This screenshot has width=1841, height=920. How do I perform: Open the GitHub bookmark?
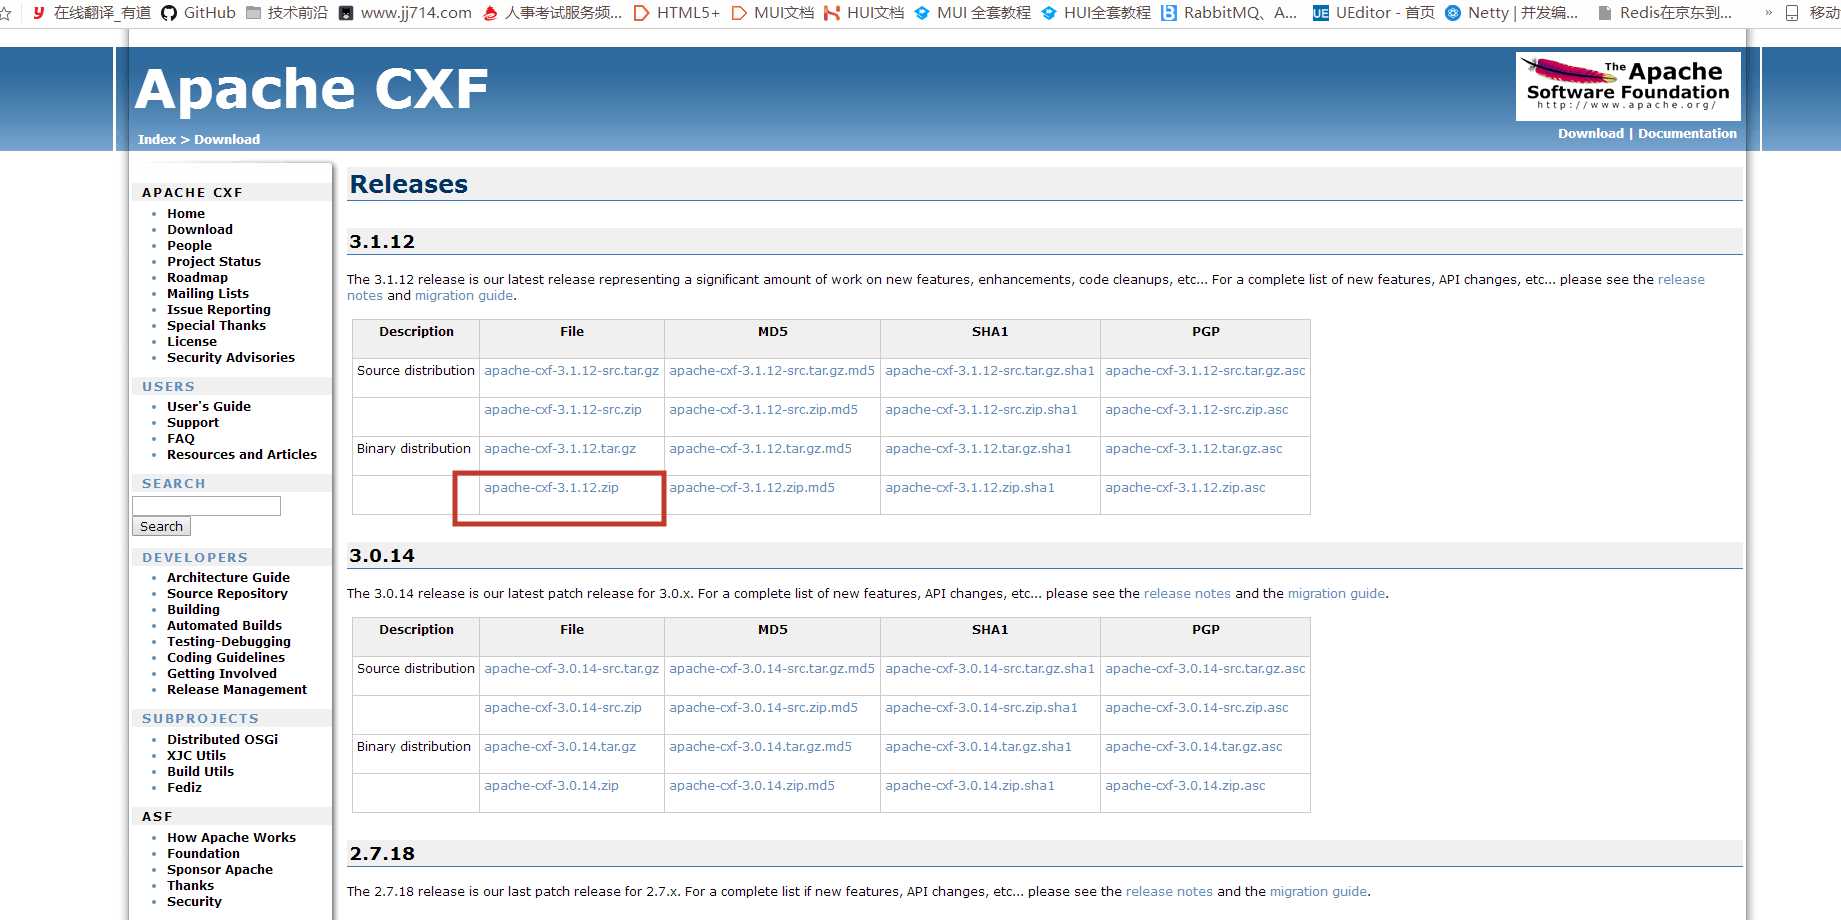coord(198,13)
